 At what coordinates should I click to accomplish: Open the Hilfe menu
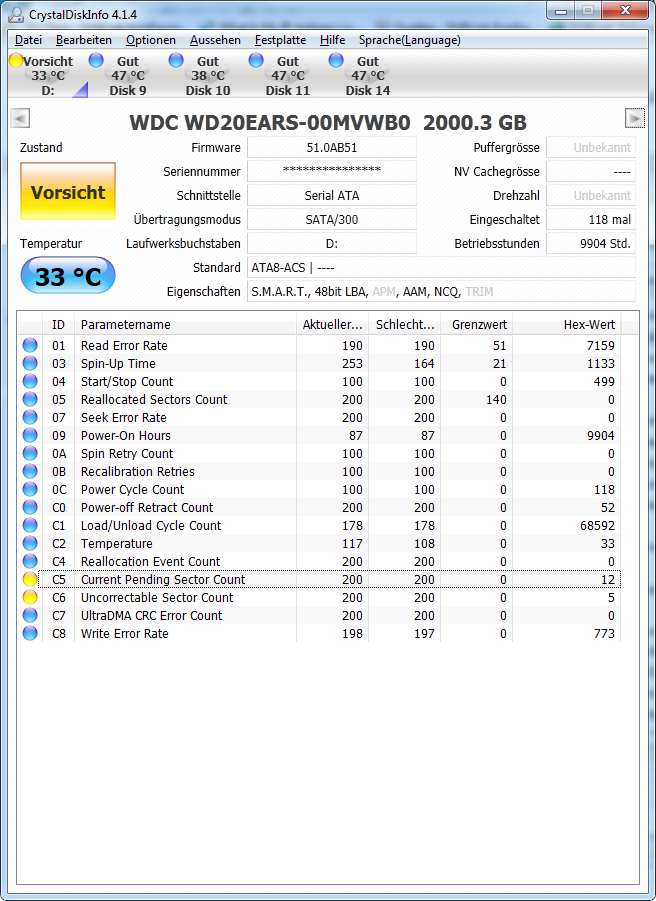pos(333,40)
